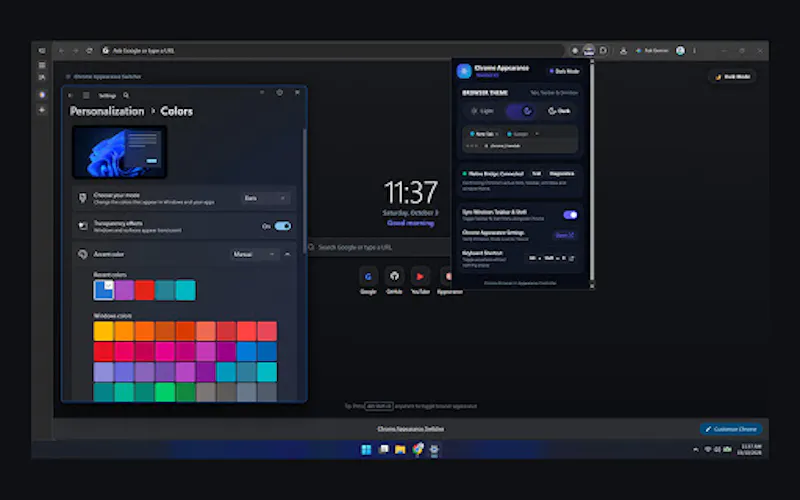This screenshot has height=500, width=800.
Task: Click the Settings window scrollbar
Action: pos(305,189)
